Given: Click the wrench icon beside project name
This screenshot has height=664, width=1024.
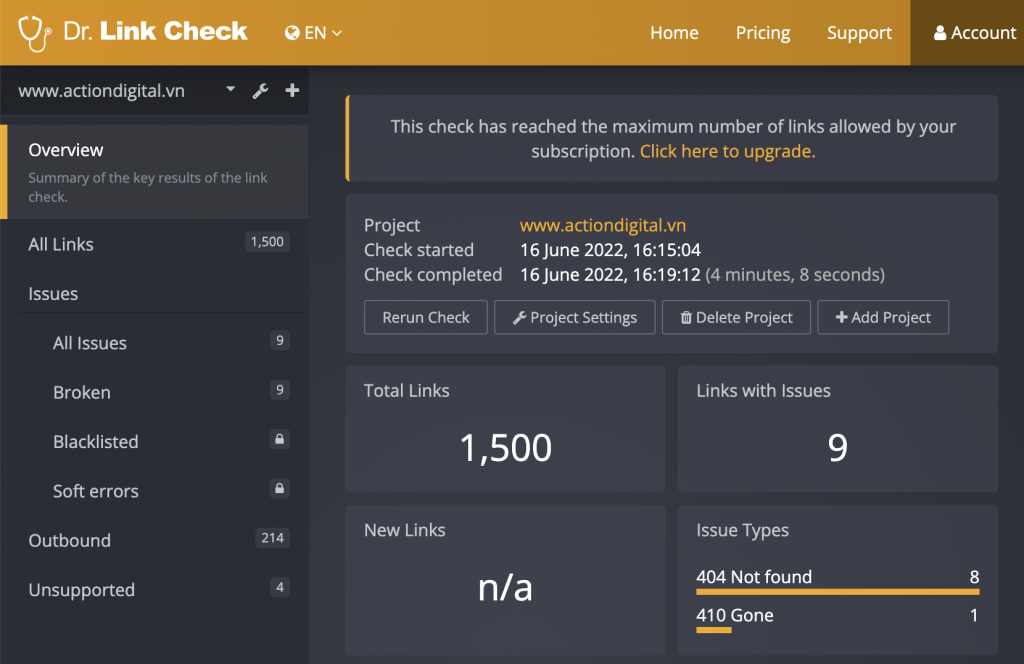Looking at the screenshot, I should (x=261, y=91).
